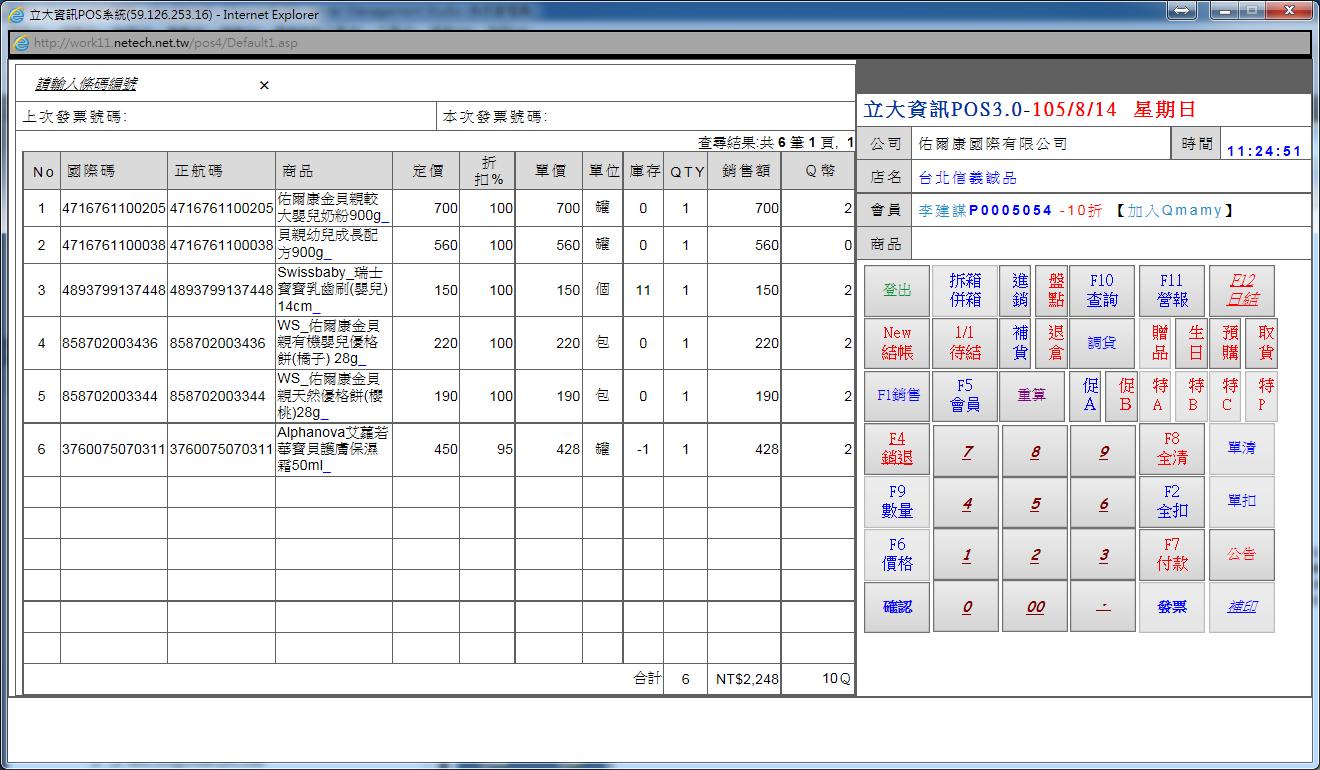Open F11 營報 sales report
This screenshot has height=770, width=1320.
coord(1172,291)
